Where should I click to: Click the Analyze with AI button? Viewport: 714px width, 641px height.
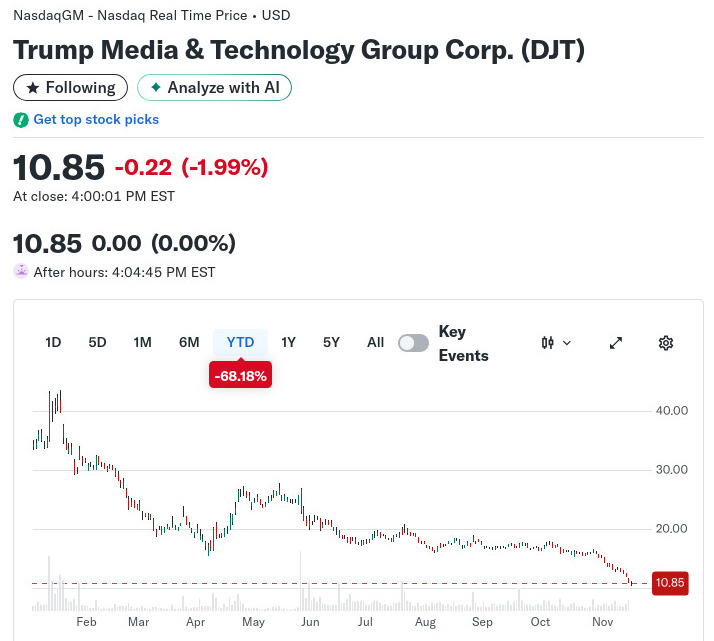tap(214, 88)
